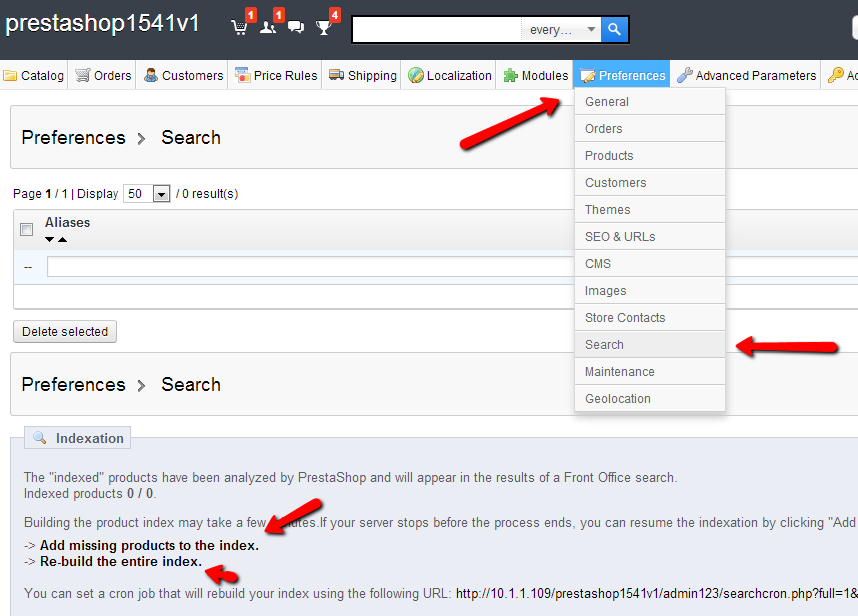Open the Display 50 results dropdown
858x616 pixels.
pos(147,194)
